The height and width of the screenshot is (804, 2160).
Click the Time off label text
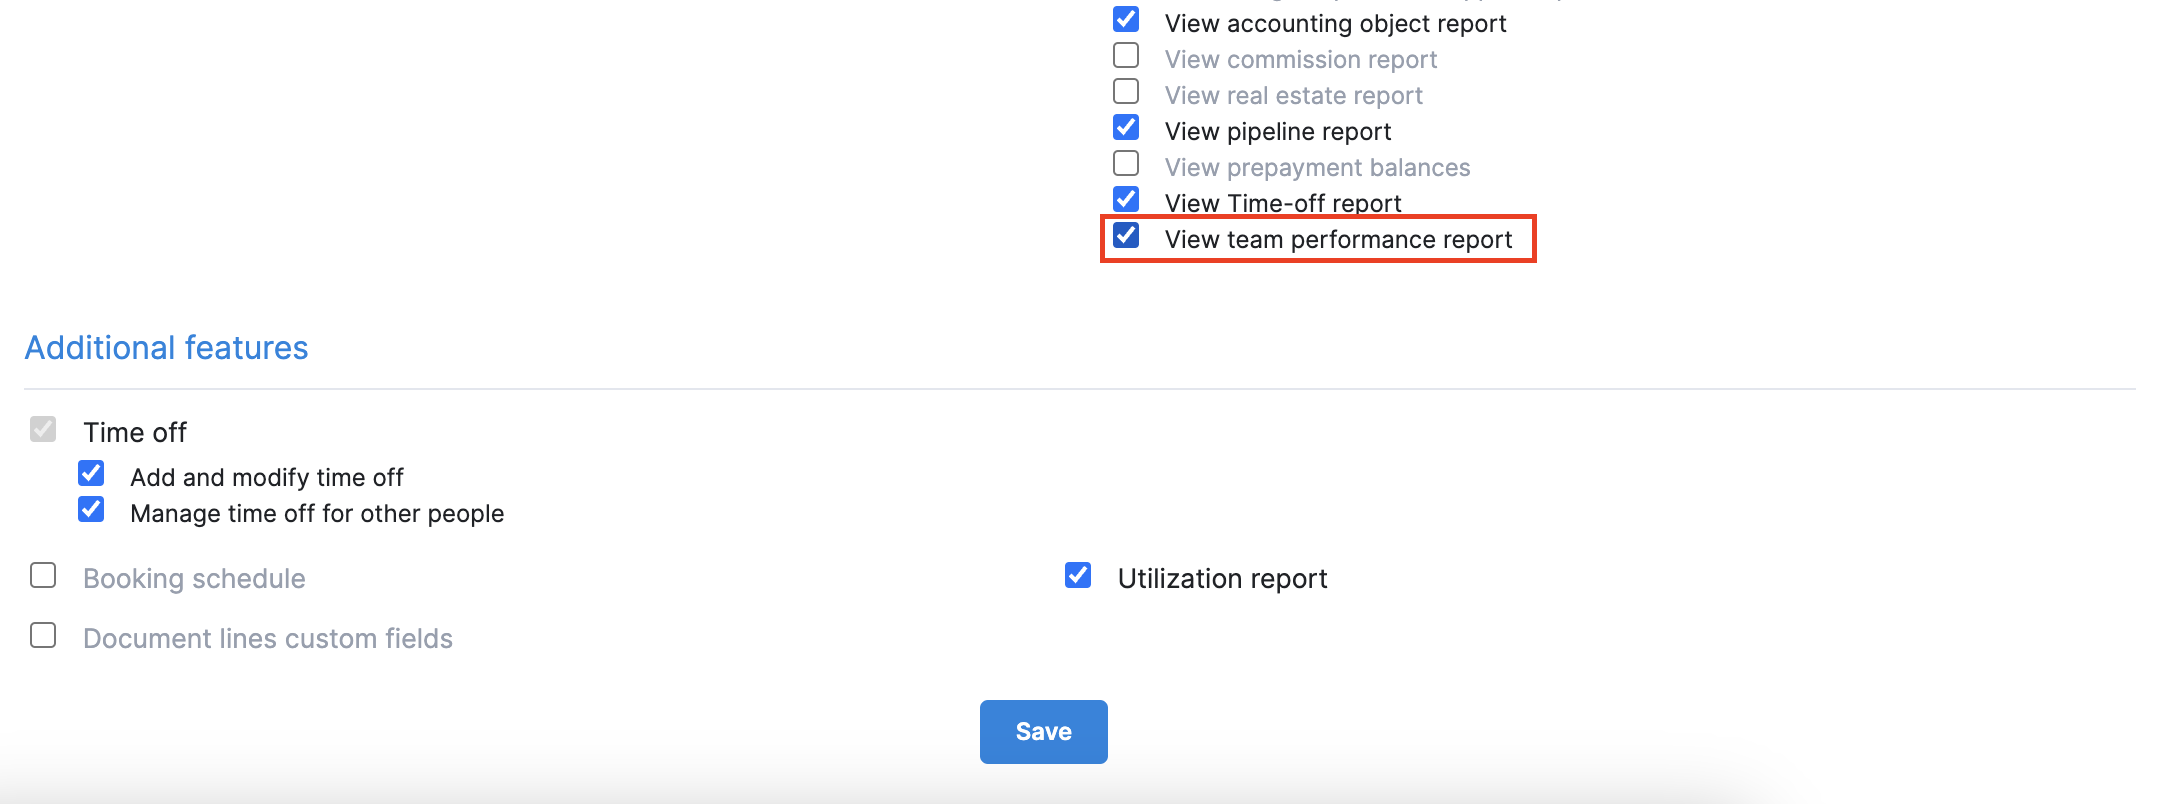135,433
